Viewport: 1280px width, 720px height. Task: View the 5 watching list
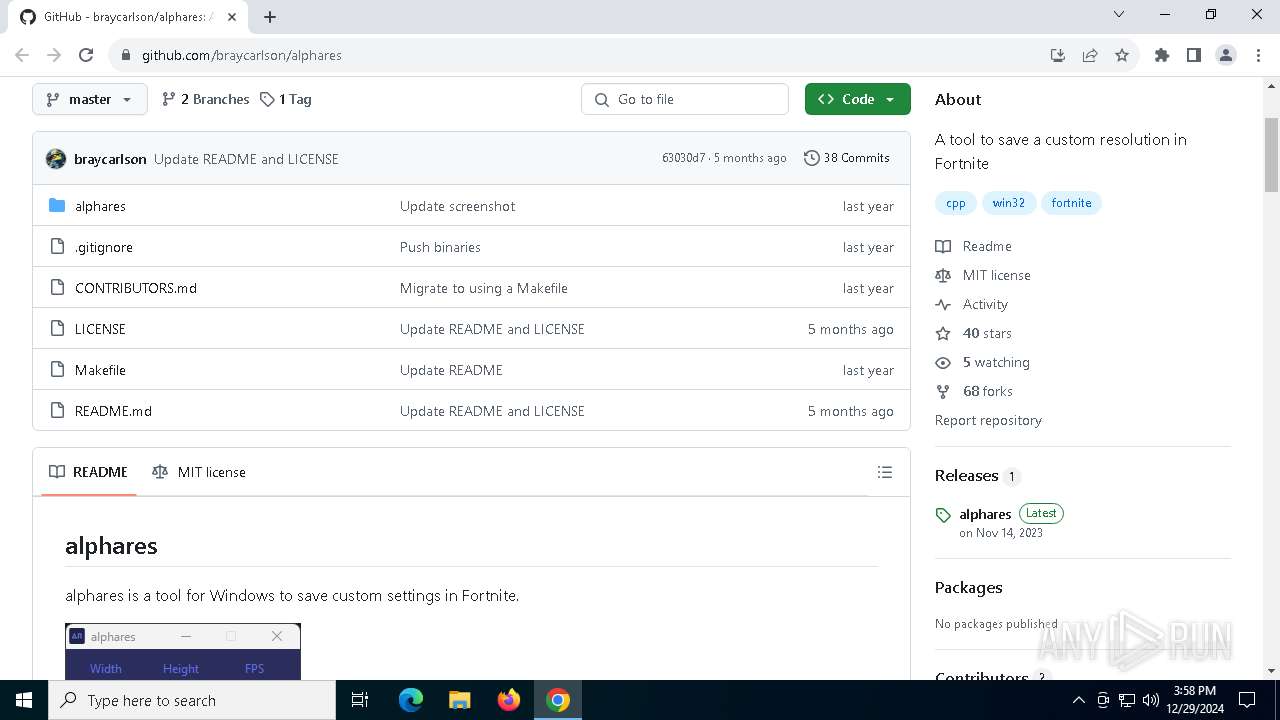[983, 362]
